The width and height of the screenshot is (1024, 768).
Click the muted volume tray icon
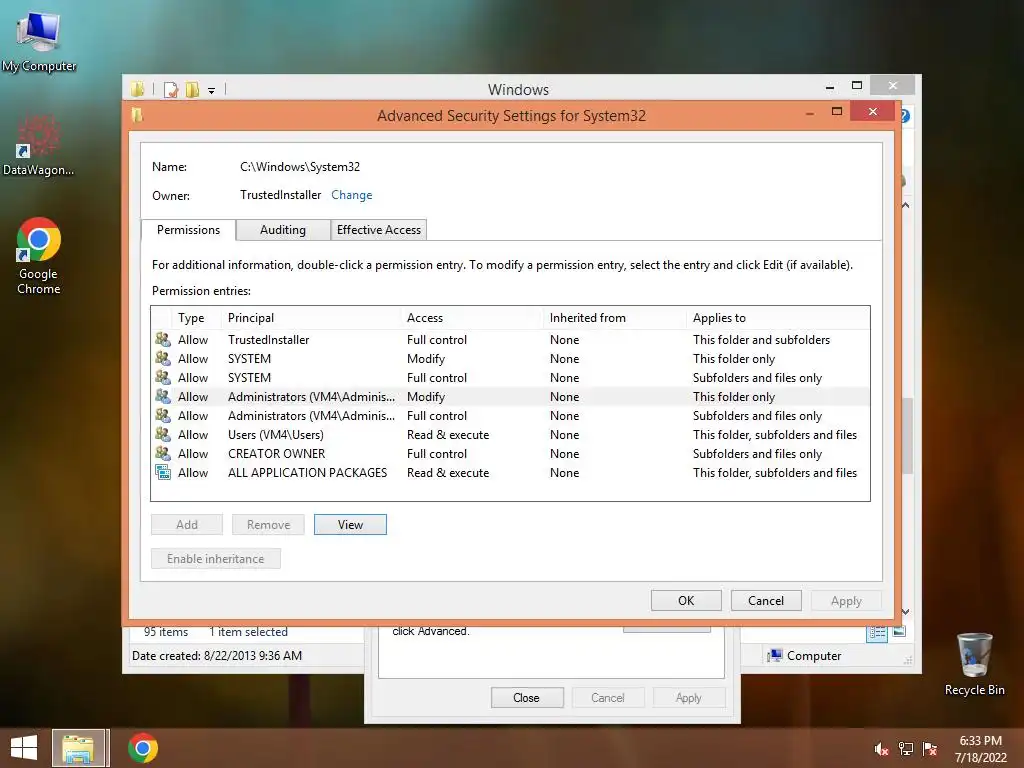point(881,749)
